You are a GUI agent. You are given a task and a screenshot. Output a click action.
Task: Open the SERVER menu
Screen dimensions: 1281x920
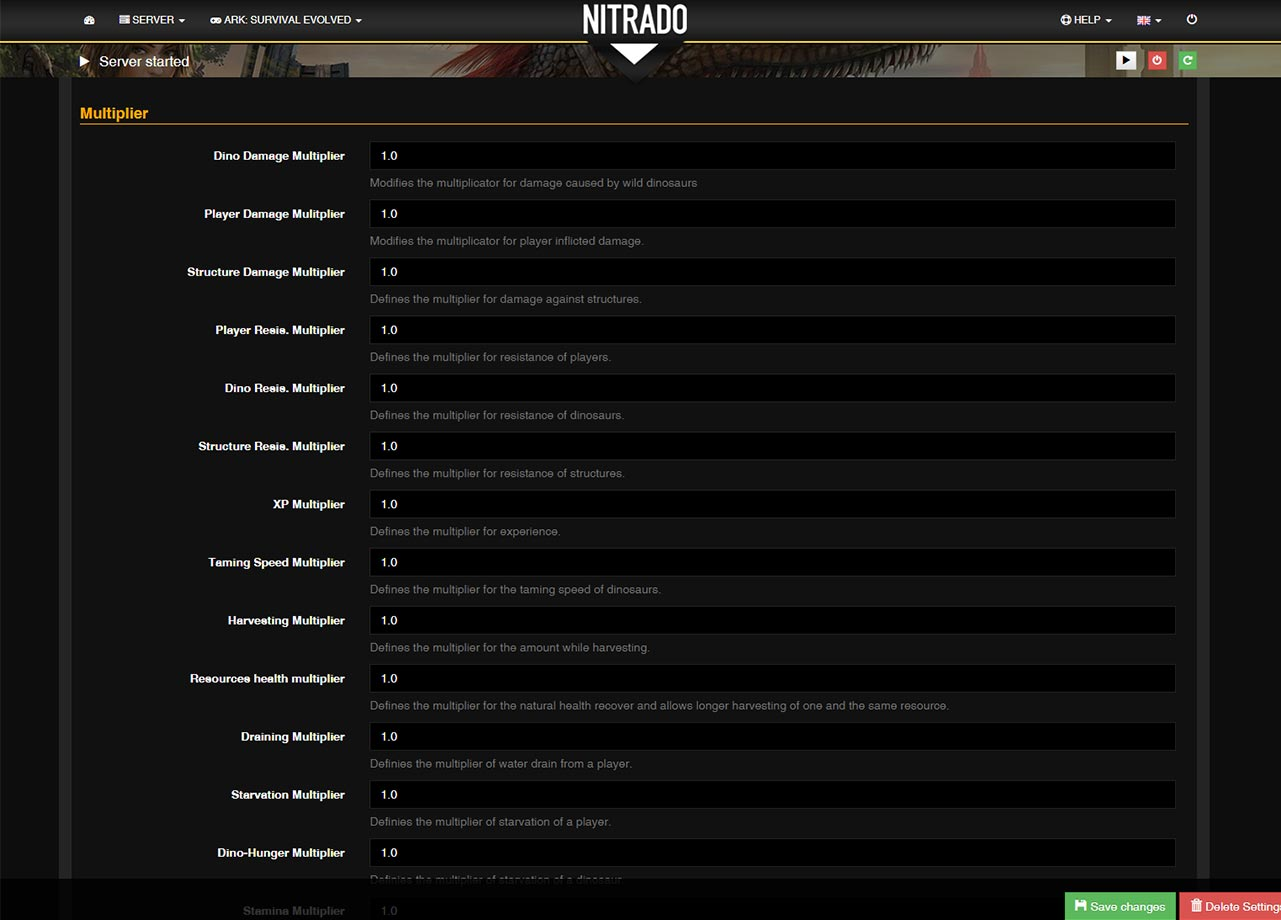(152, 20)
